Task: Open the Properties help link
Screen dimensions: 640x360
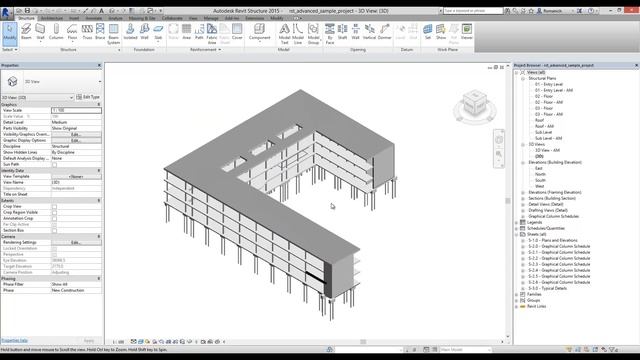Action: (x=15, y=340)
